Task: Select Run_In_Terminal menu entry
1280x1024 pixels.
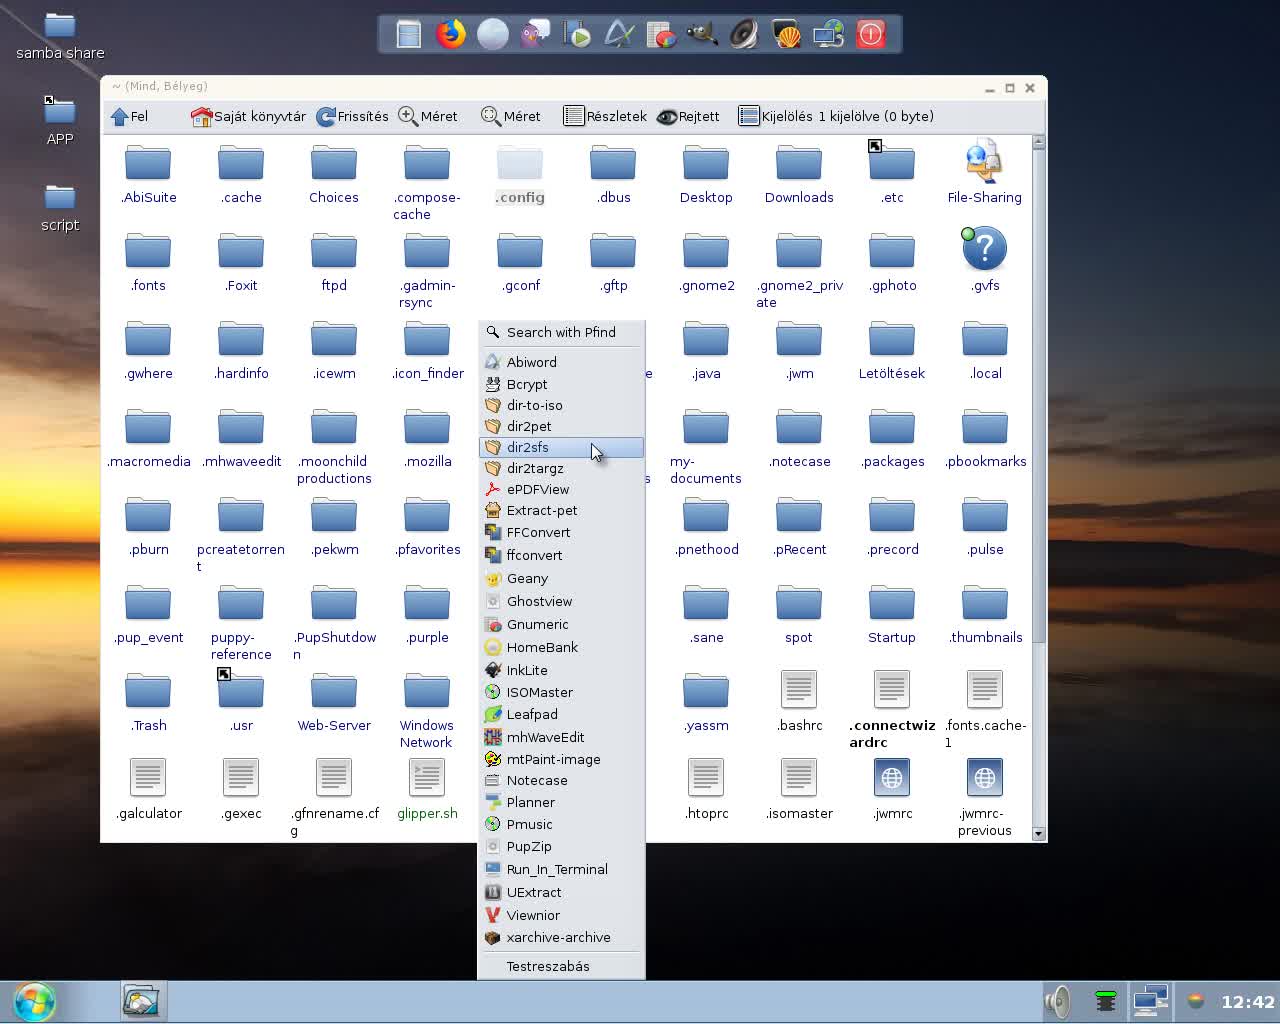Action: [561, 869]
